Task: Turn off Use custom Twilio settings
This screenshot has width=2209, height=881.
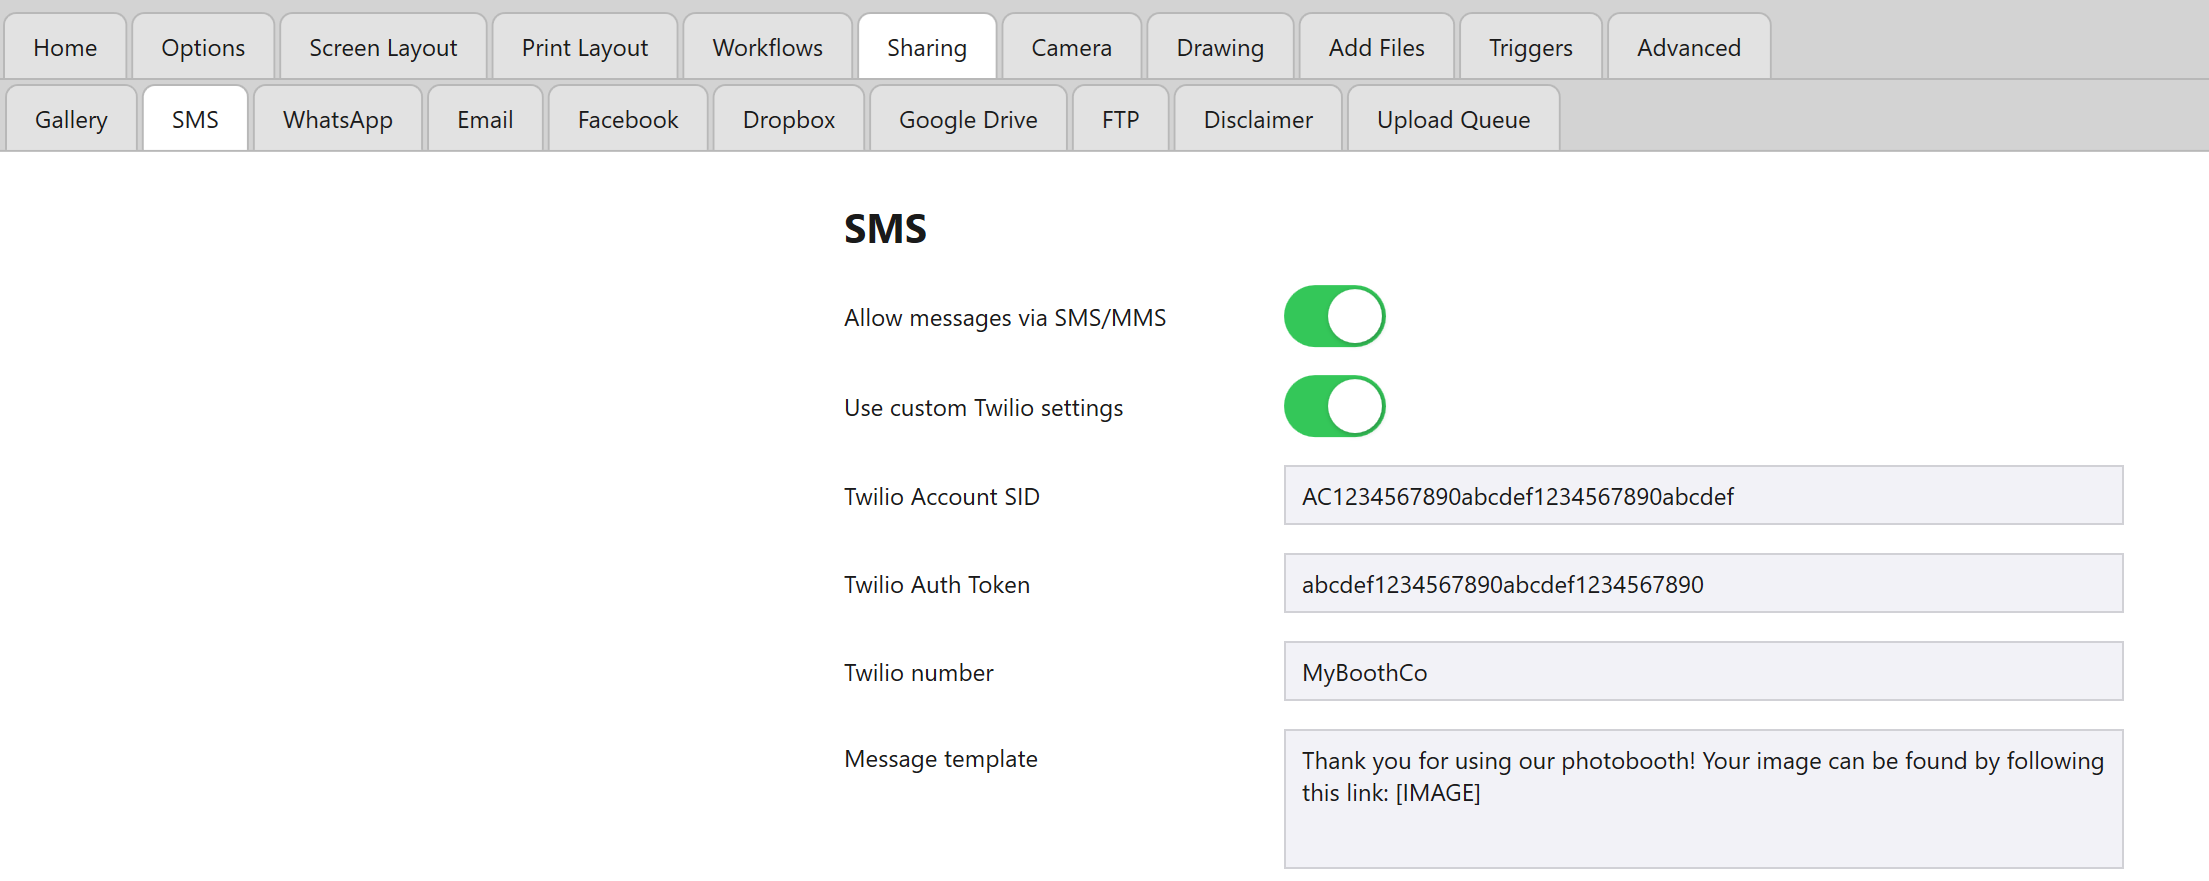Action: [x=1334, y=406]
